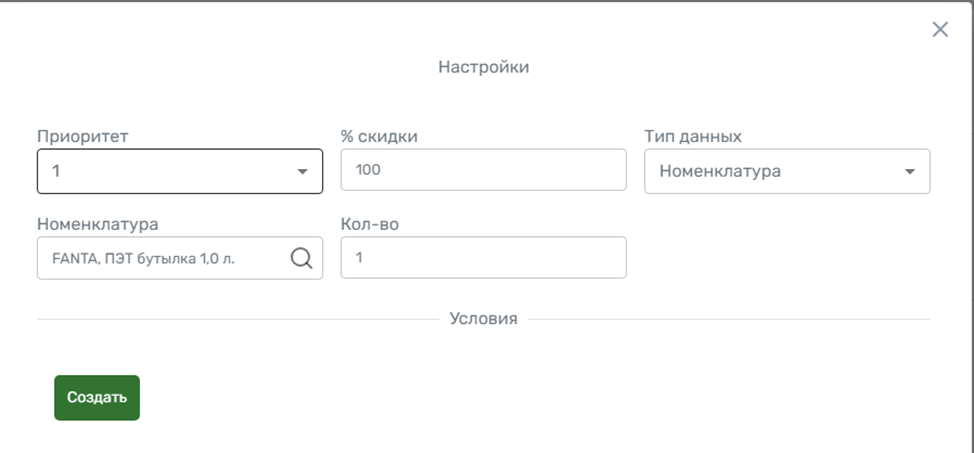Click the % скидки field label
This screenshot has width=974, height=453.
379,137
